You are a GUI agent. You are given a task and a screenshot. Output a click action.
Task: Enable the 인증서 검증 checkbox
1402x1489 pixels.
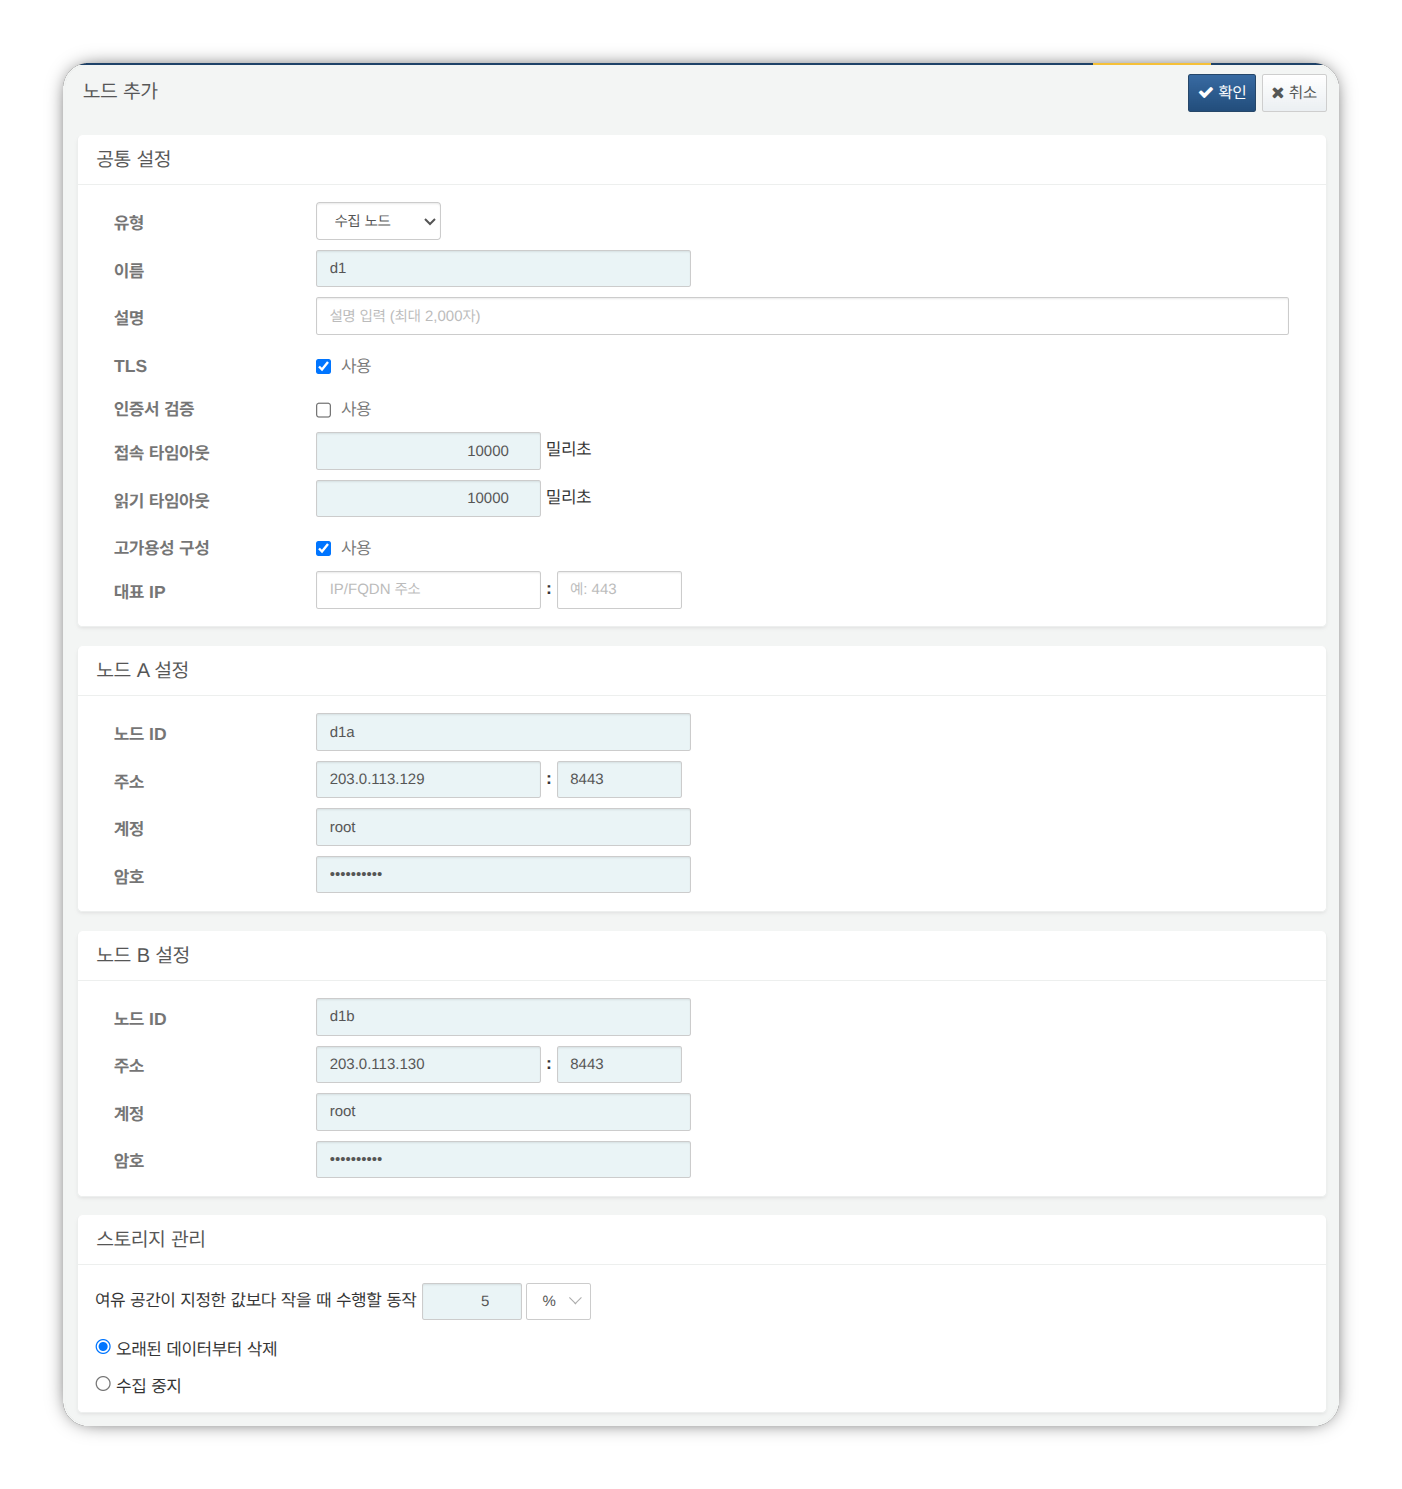[323, 409]
